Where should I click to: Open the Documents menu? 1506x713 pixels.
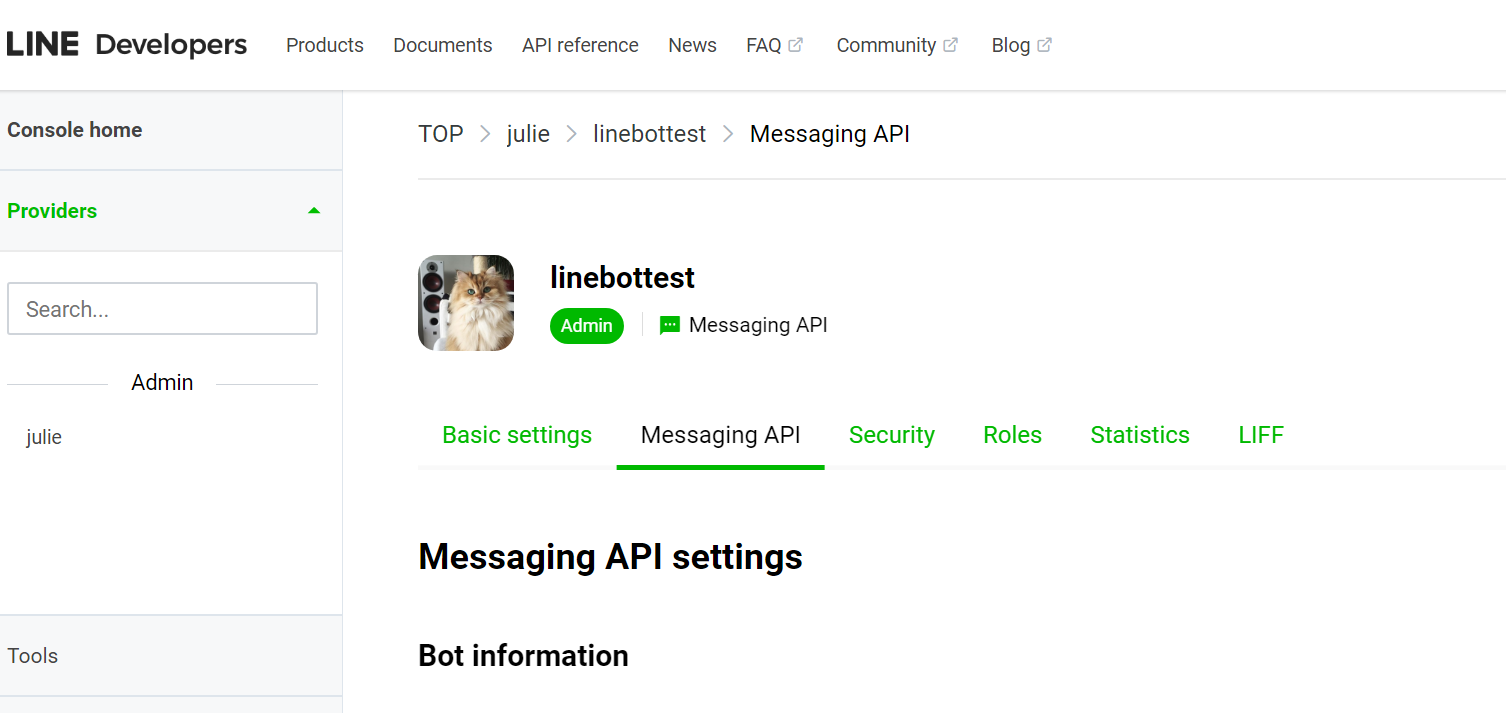pyautogui.click(x=443, y=45)
